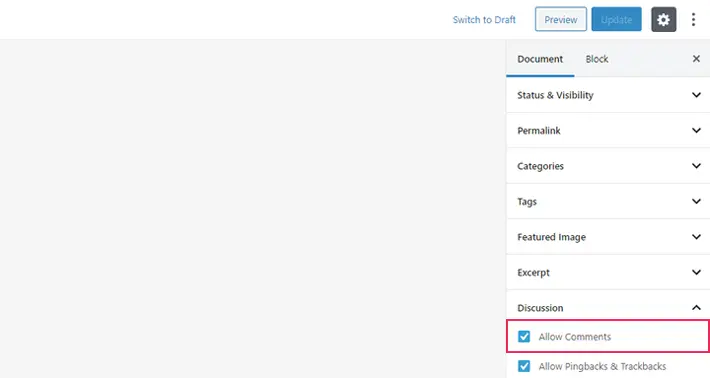Click the Allow Comments label text

[575, 337]
